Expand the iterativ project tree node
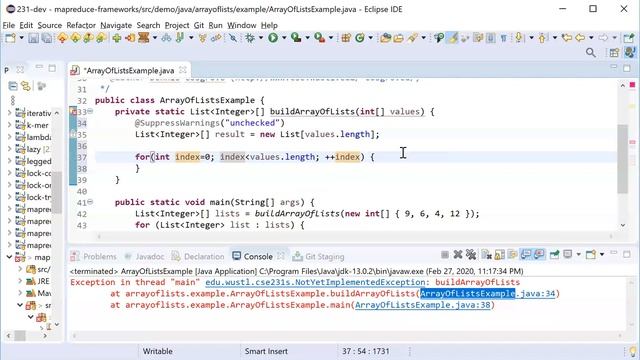The image size is (640, 360). (9, 113)
